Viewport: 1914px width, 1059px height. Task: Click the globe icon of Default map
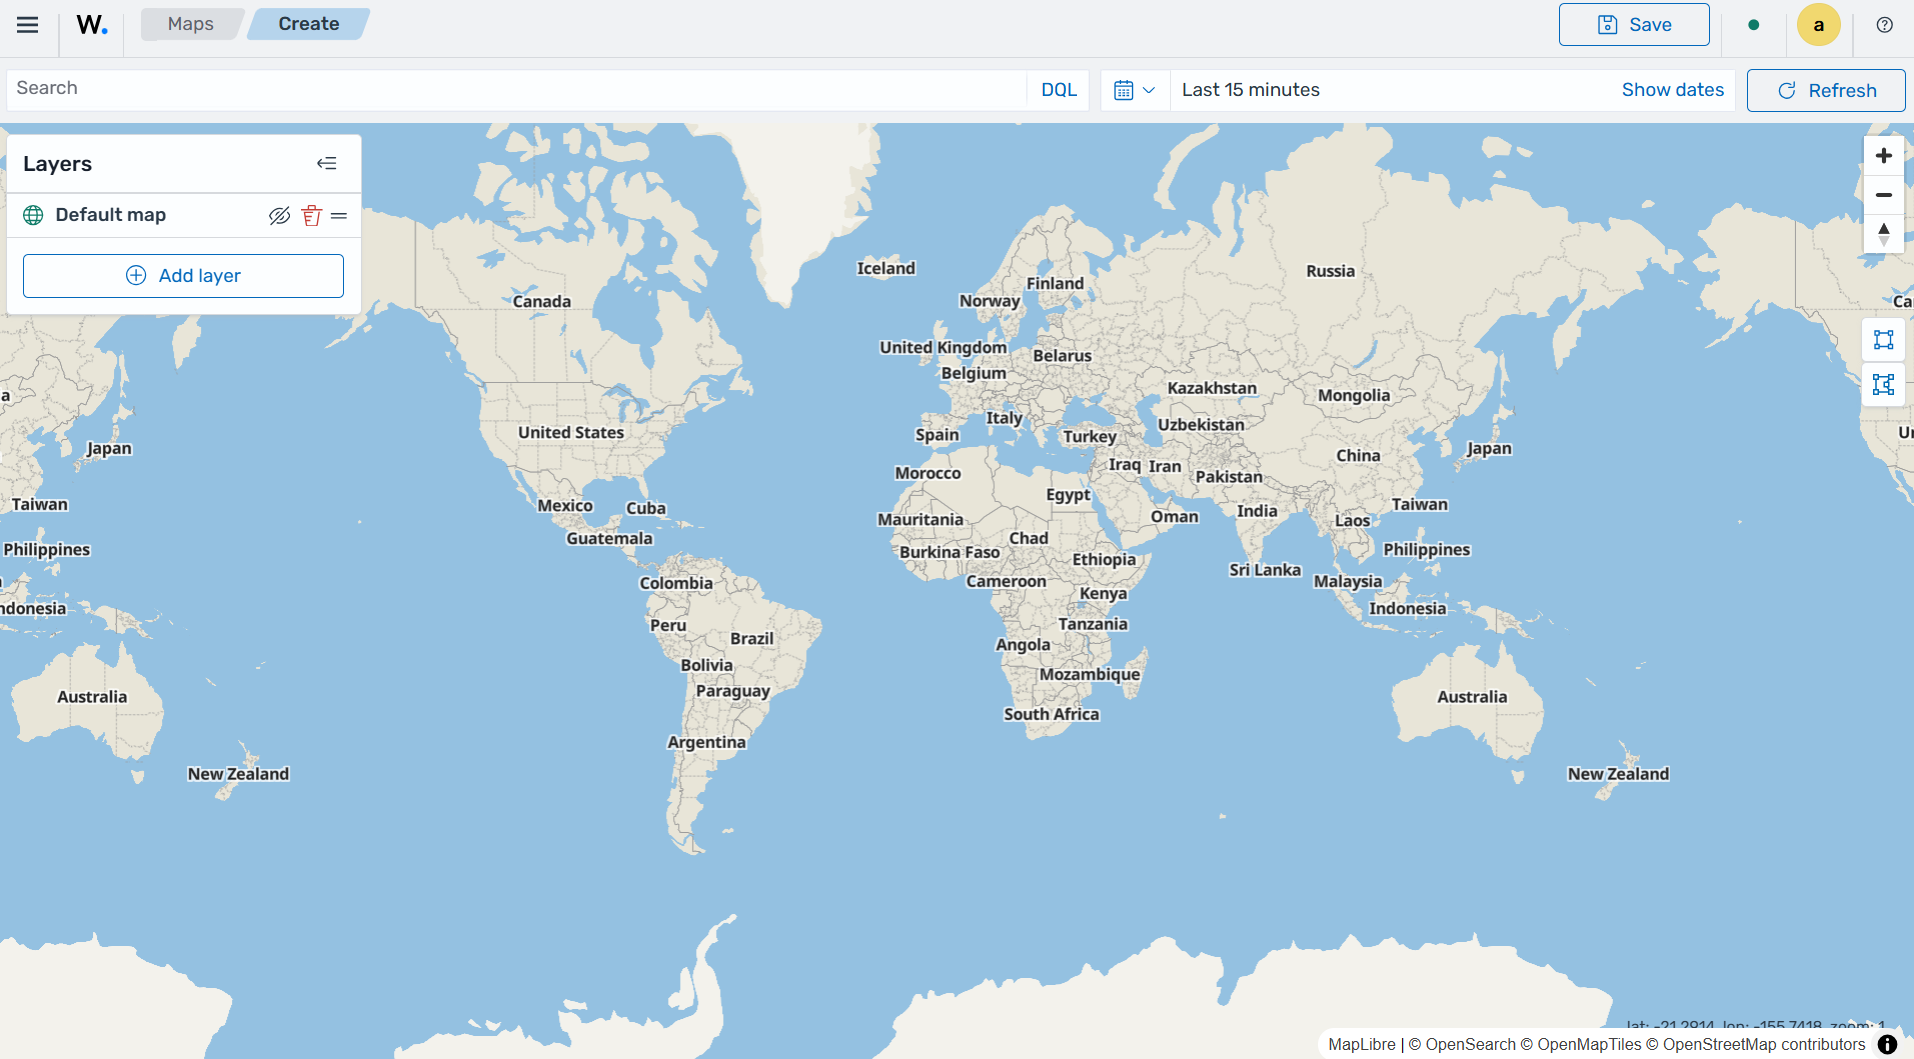click(x=33, y=215)
